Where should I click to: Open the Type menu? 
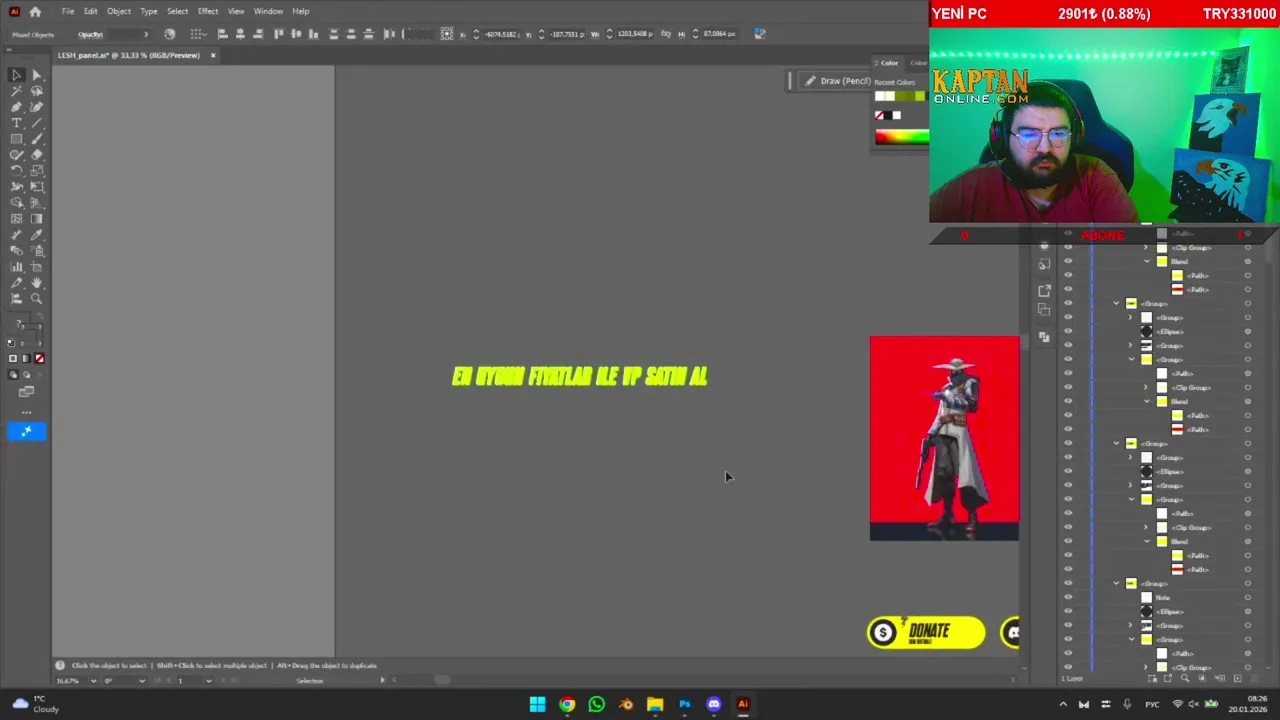[149, 11]
